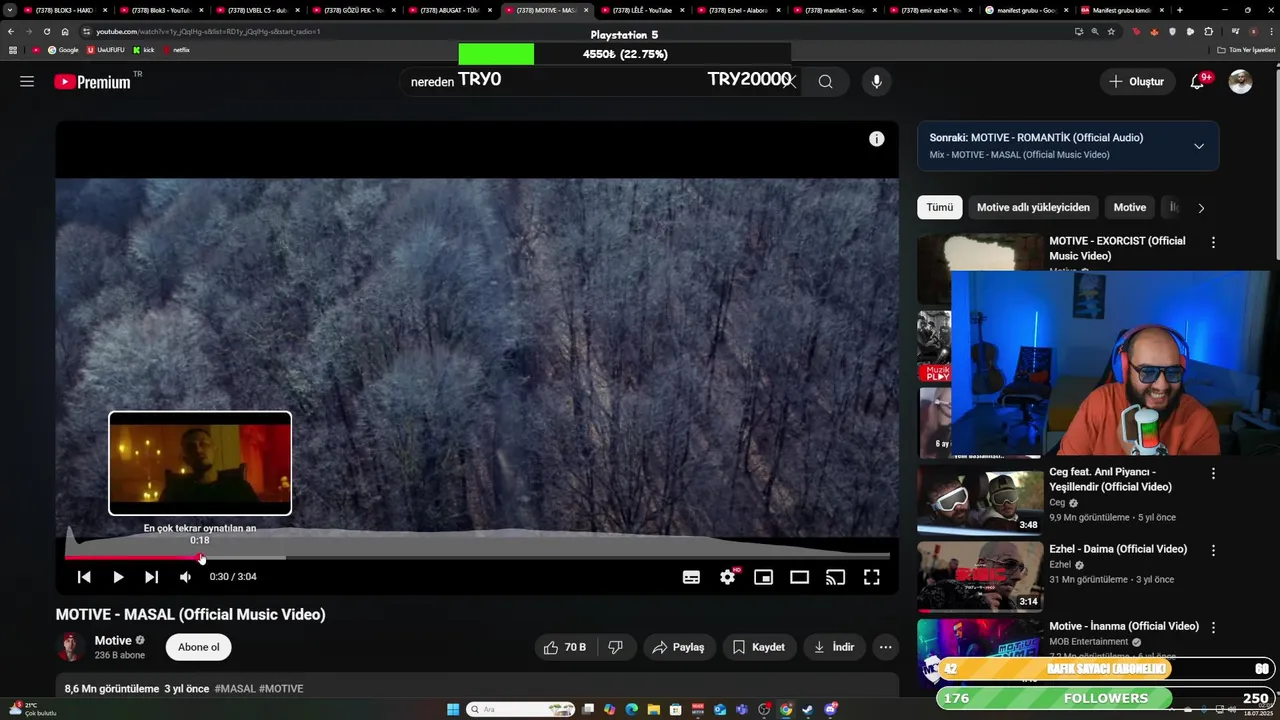Viewport: 1280px width, 720px height.
Task: Skip to the previous video
Action: (84, 577)
